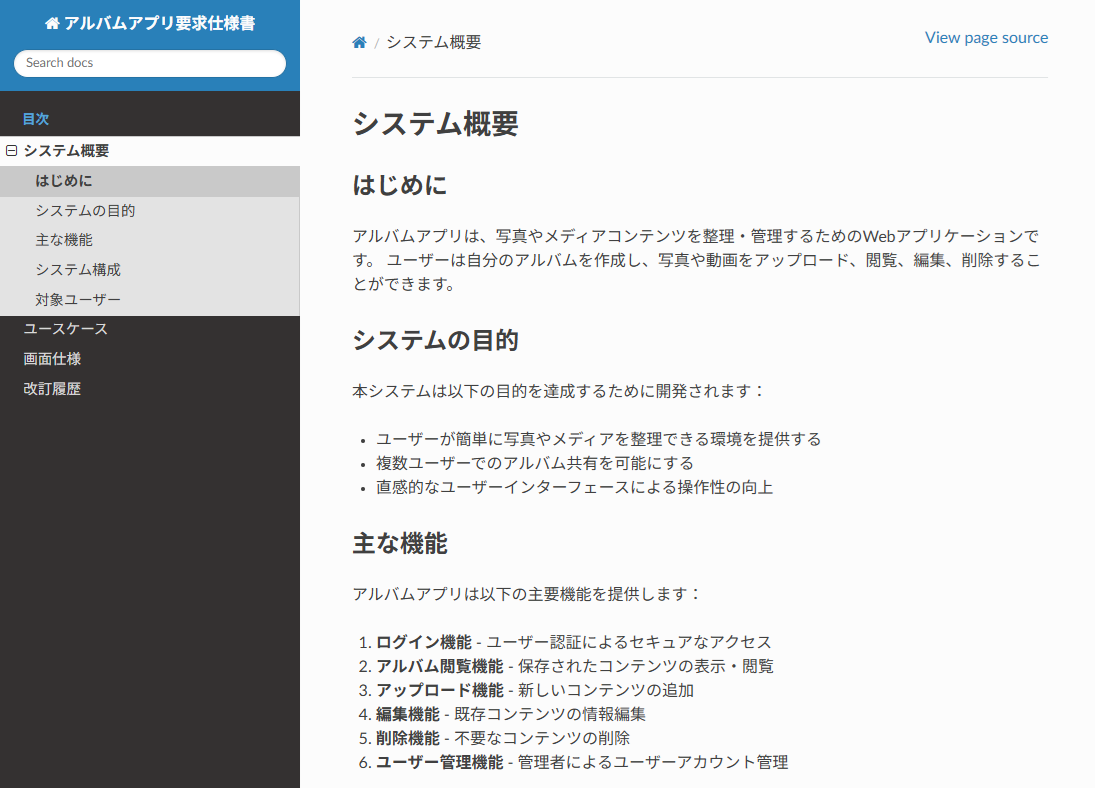Image resolution: width=1095 pixels, height=788 pixels.
Task: Select 主な機能 in the sidebar submenu
Action: pos(64,240)
